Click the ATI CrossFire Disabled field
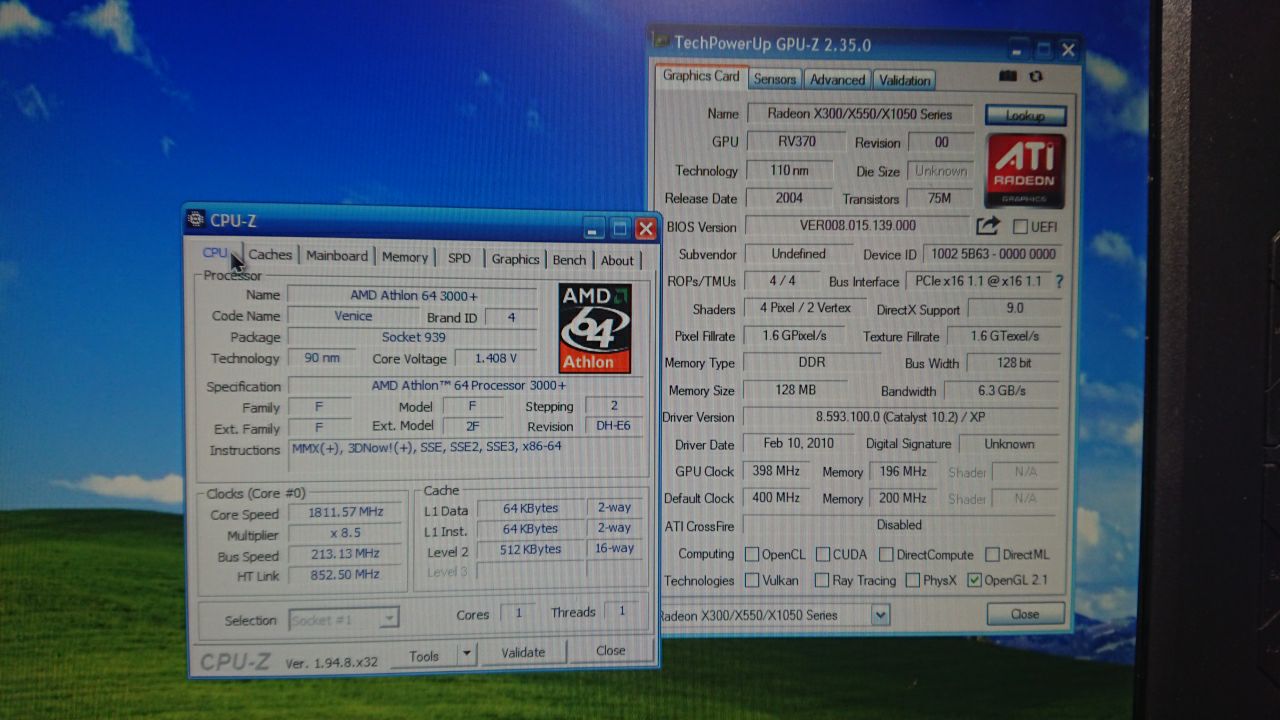Viewport: 1280px width, 720px height. (899, 525)
